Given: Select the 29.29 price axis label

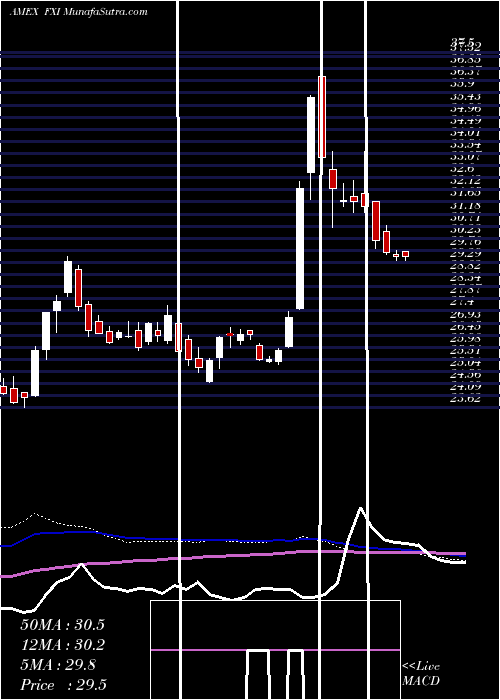Looking at the screenshot, I should tap(465, 254).
